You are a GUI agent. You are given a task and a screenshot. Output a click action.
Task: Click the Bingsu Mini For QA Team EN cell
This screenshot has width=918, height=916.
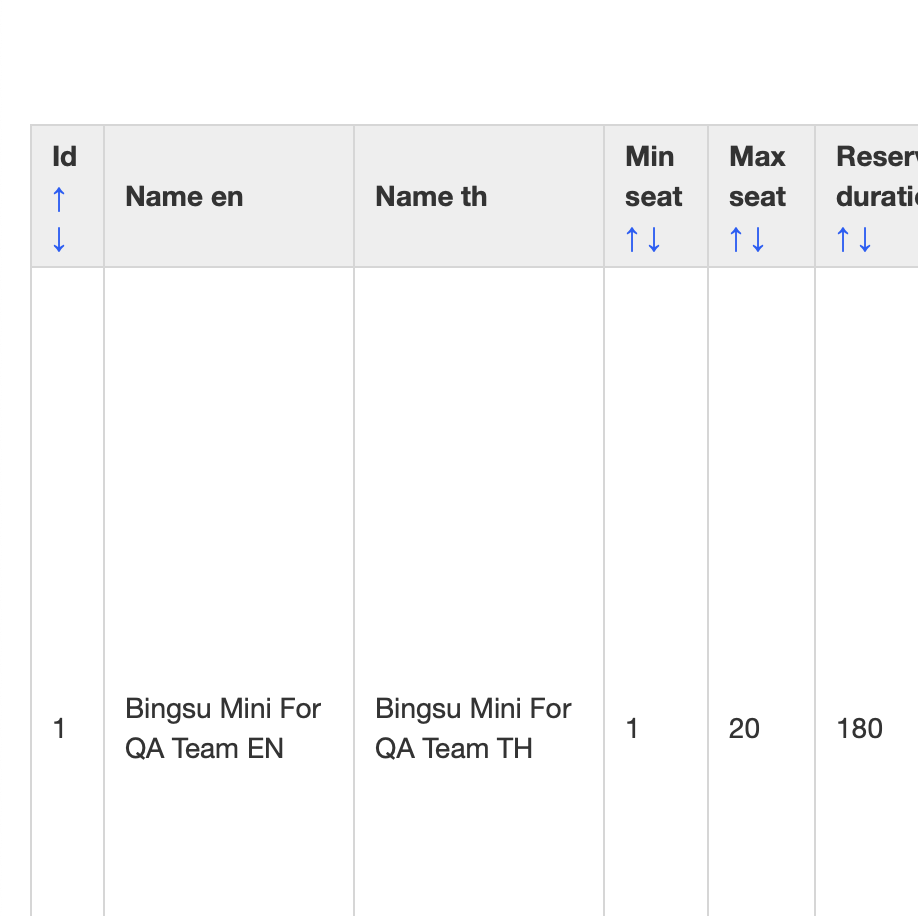coord(223,729)
